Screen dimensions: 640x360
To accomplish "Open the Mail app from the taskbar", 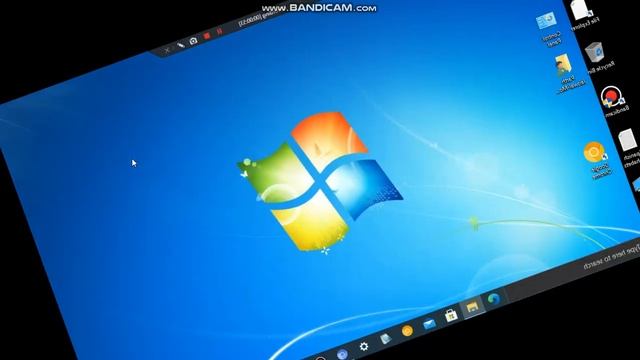I will (429, 324).
